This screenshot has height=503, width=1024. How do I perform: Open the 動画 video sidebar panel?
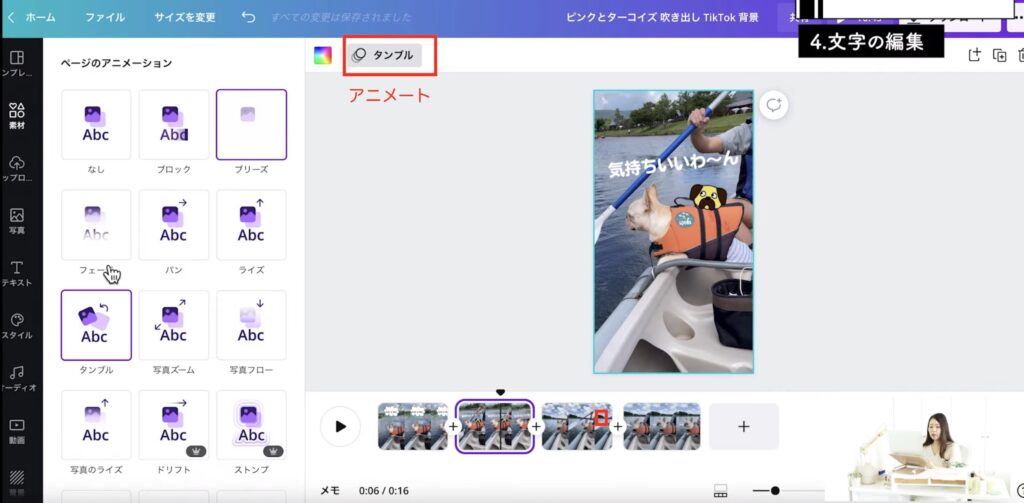[x=17, y=430]
